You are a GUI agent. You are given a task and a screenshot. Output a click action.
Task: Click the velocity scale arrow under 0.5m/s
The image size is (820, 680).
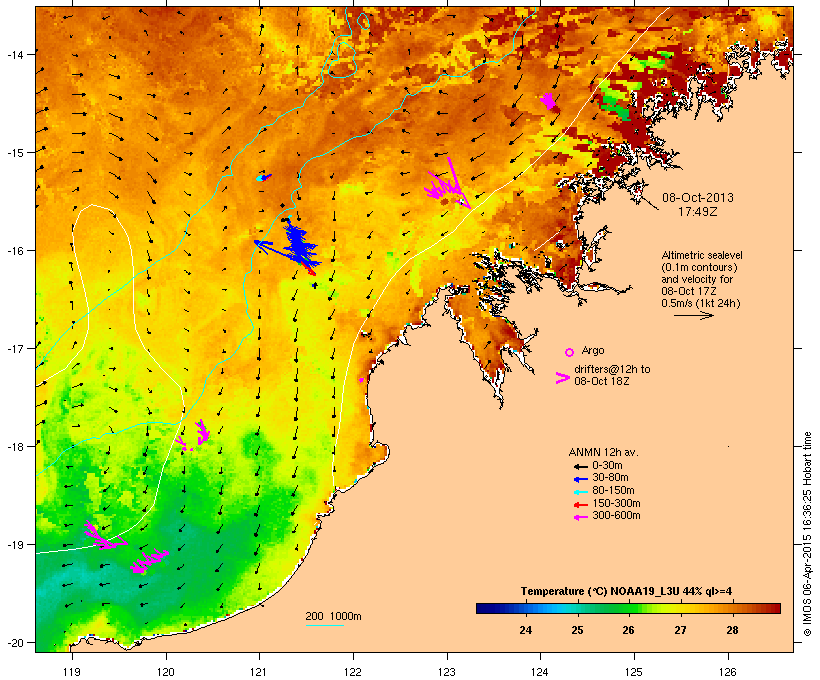point(693,315)
